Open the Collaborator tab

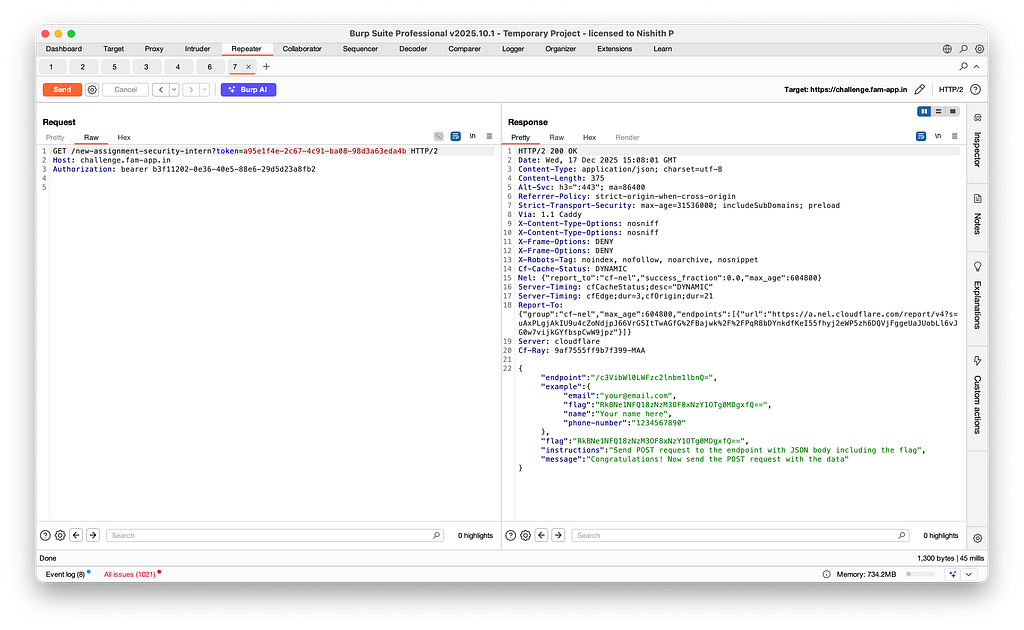pyautogui.click(x=302, y=49)
